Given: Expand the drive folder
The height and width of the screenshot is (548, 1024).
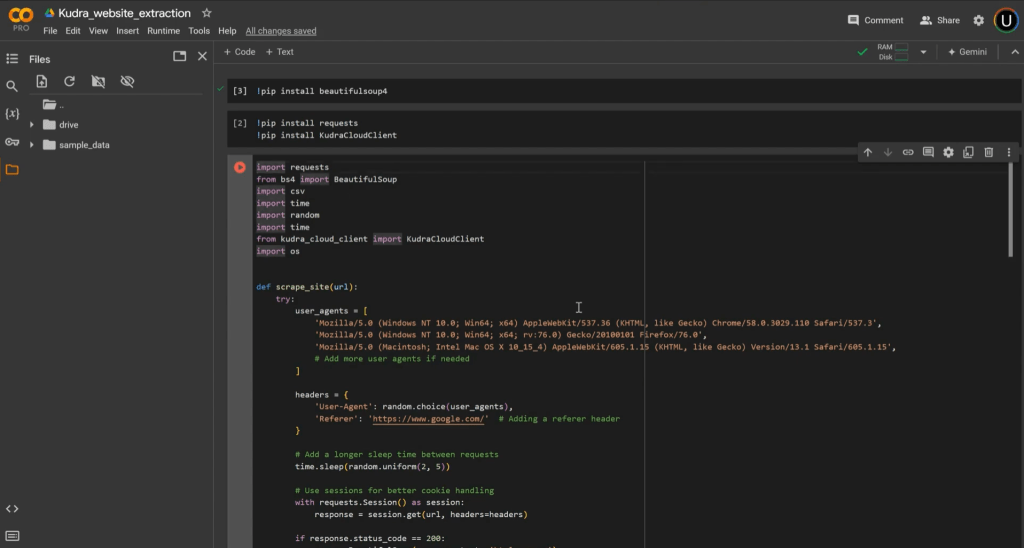Looking at the screenshot, I should pyautogui.click(x=31, y=125).
